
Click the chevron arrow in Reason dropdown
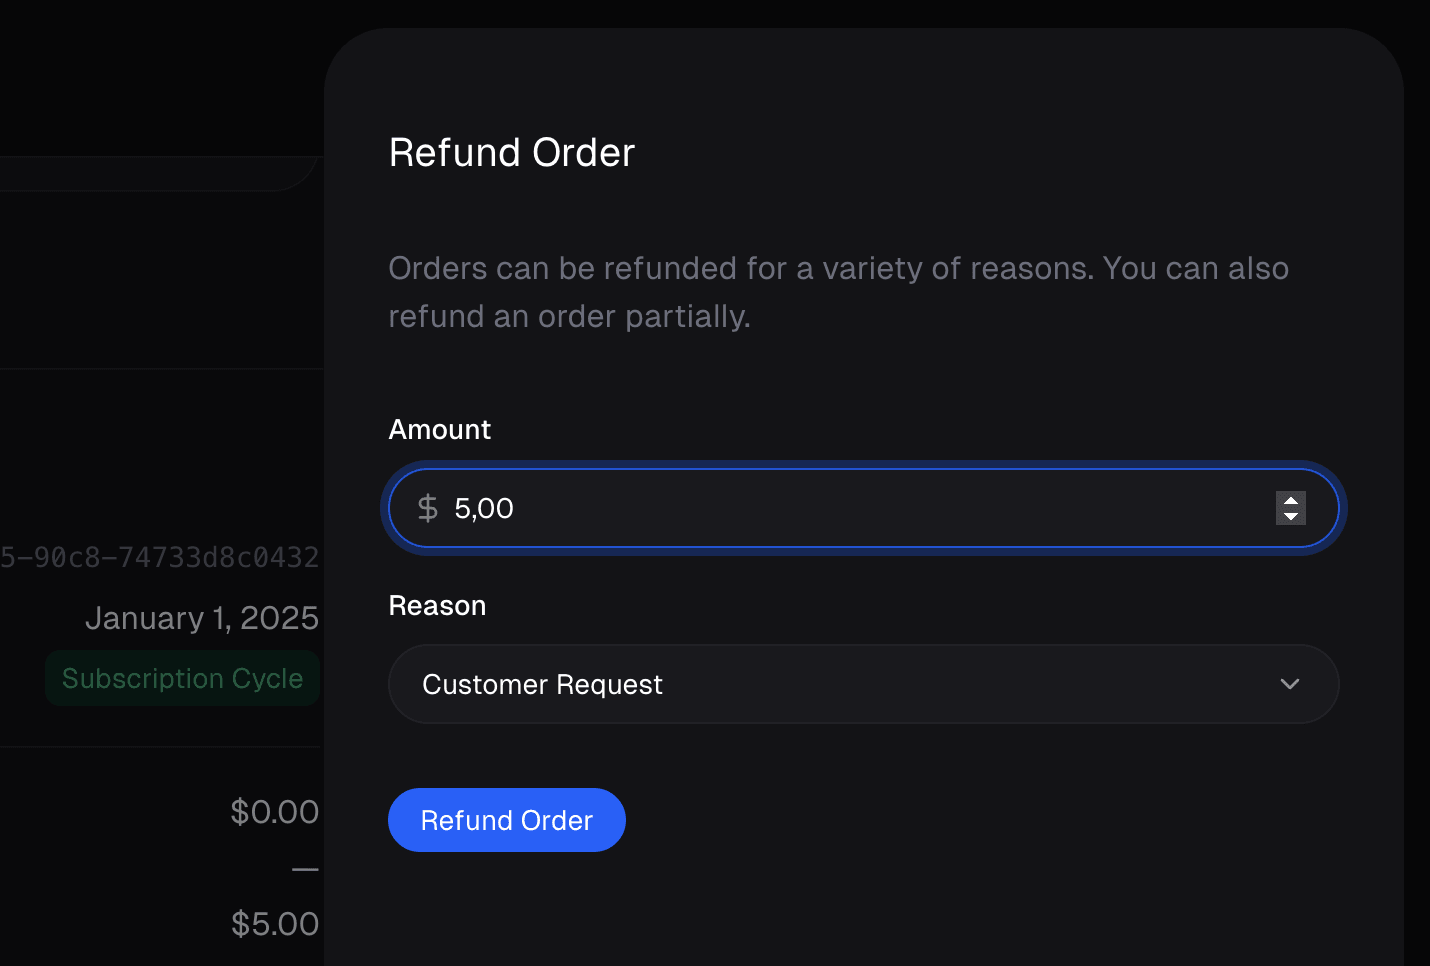1290,684
